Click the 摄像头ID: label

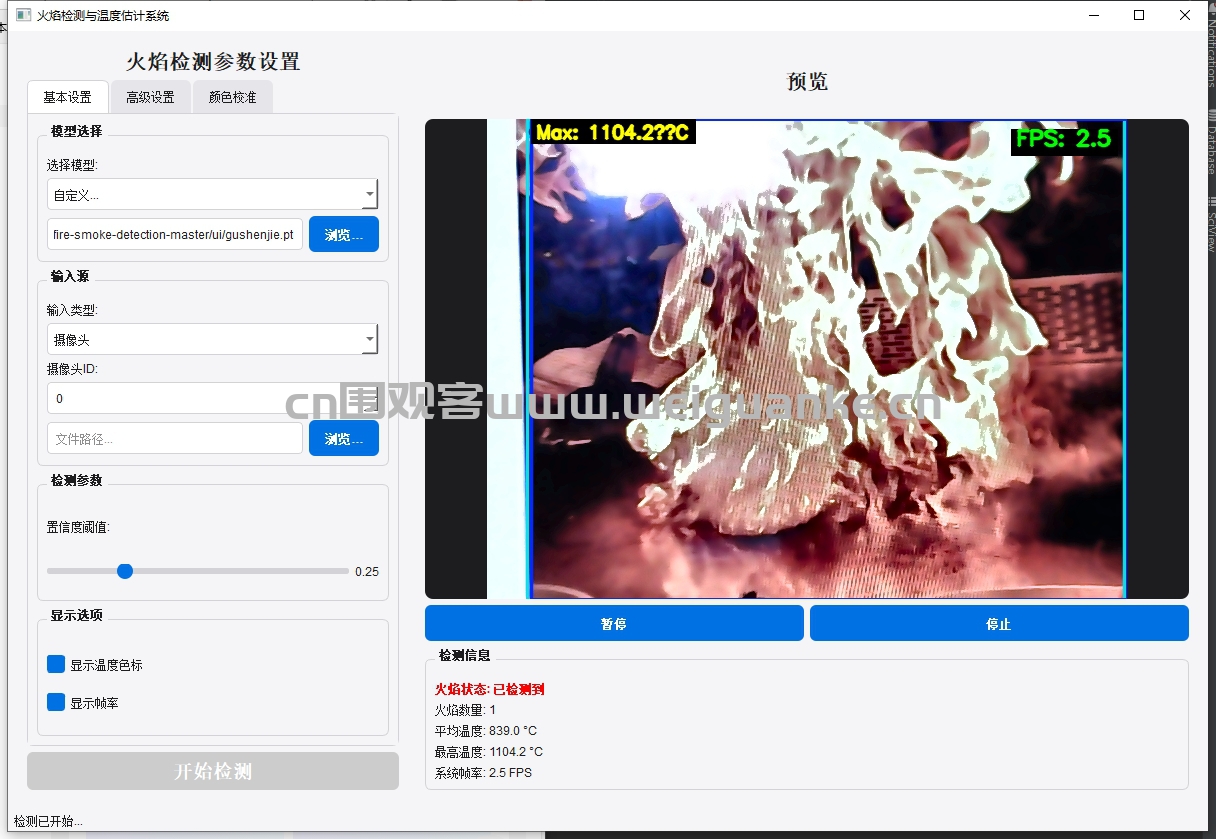click(73, 369)
